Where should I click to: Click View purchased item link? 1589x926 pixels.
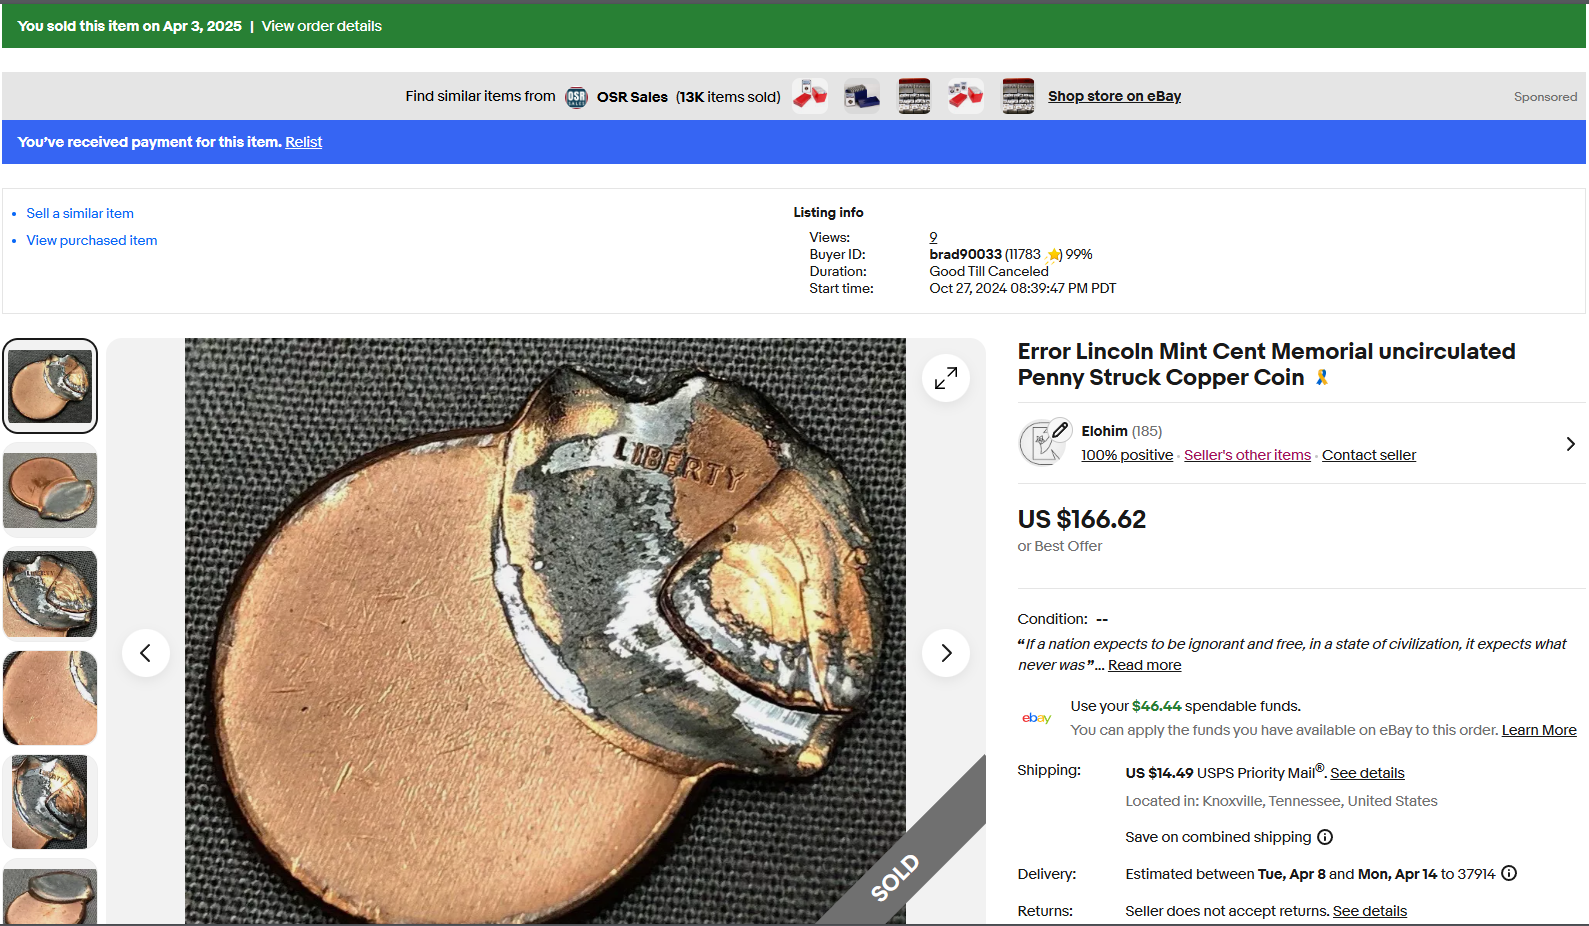pyautogui.click(x=92, y=240)
